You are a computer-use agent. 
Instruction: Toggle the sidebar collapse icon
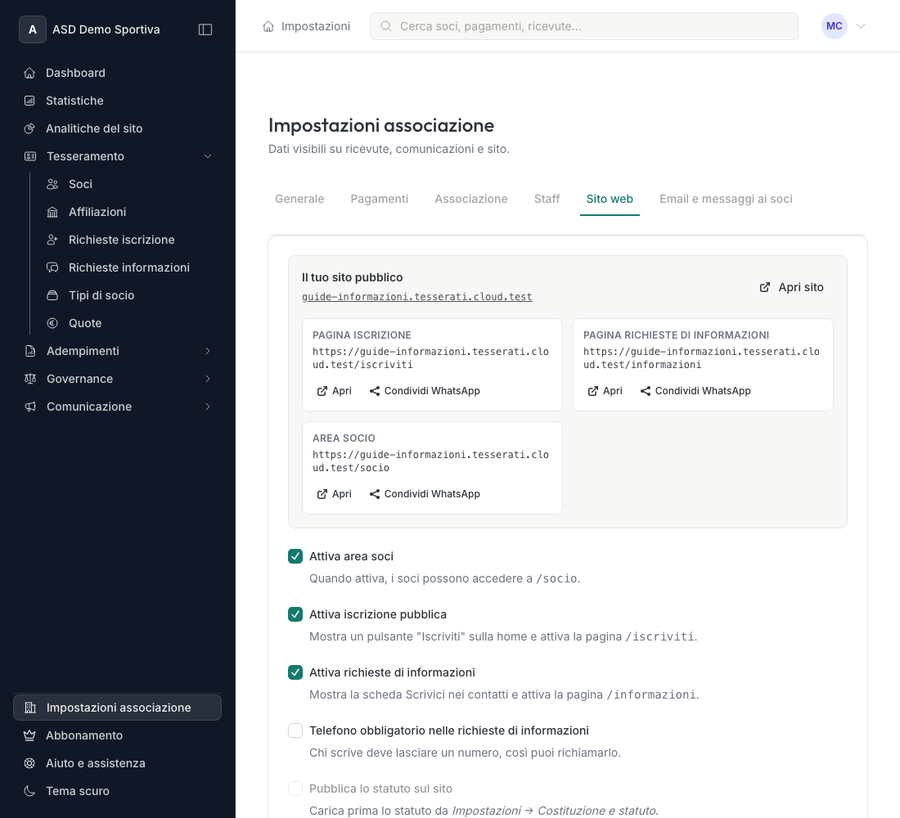pos(205,29)
